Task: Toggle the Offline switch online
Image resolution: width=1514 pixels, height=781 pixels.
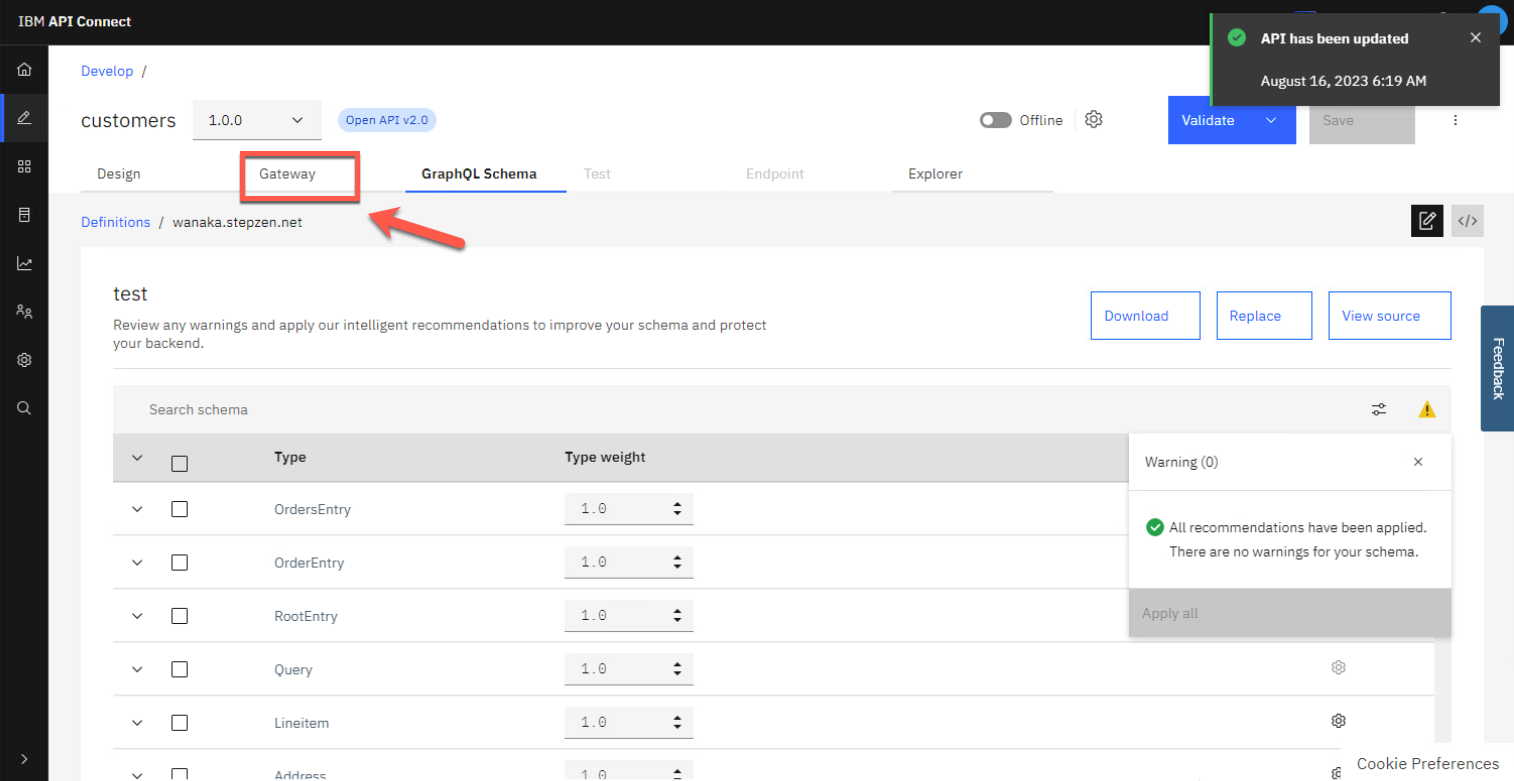Action: (995, 120)
